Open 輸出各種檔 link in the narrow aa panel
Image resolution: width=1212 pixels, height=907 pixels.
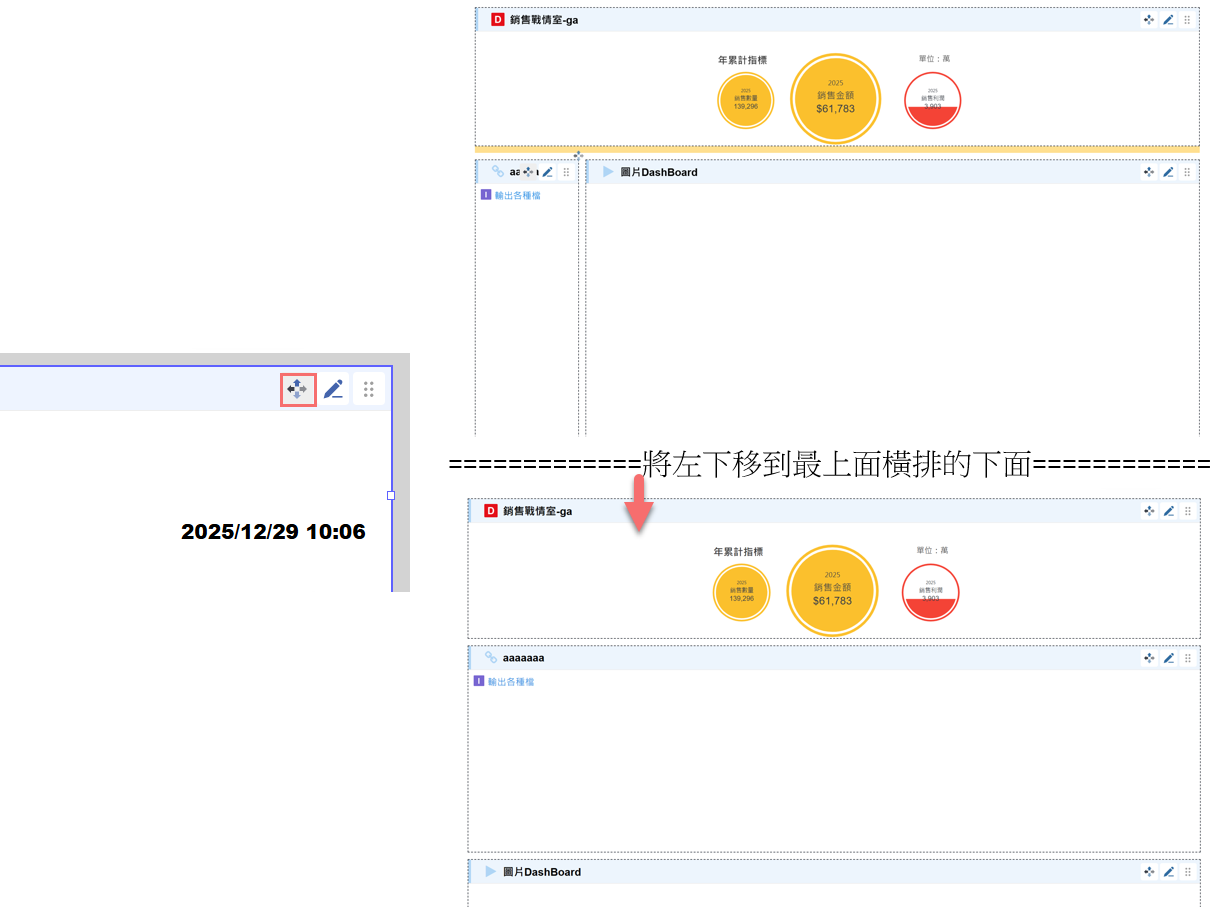(x=517, y=196)
